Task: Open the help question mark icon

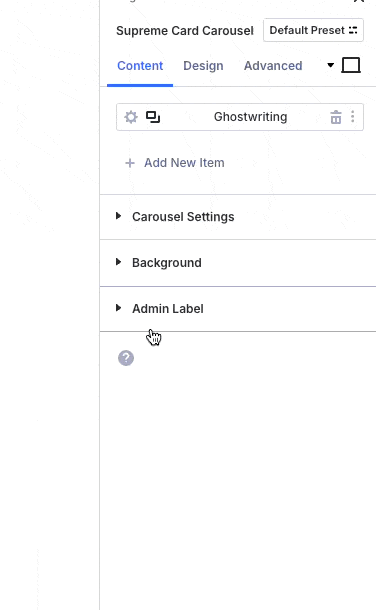Action: click(x=126, y=358)
